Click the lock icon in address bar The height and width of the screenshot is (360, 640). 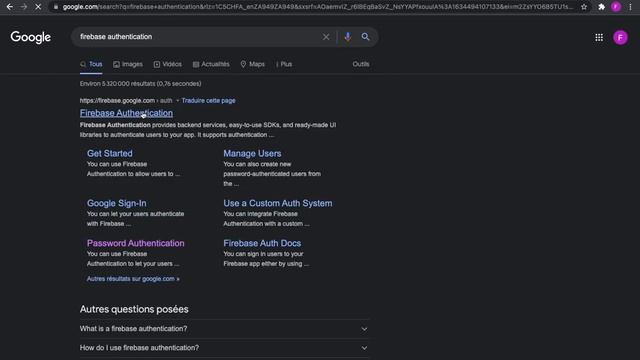tap(56, 7)
